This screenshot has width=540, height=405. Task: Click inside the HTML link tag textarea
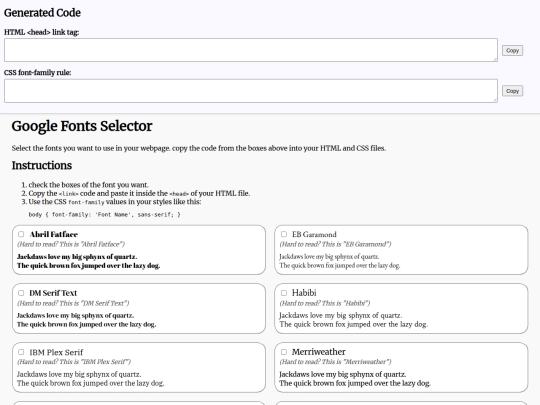pyautogui.click(x=251, y=50)
